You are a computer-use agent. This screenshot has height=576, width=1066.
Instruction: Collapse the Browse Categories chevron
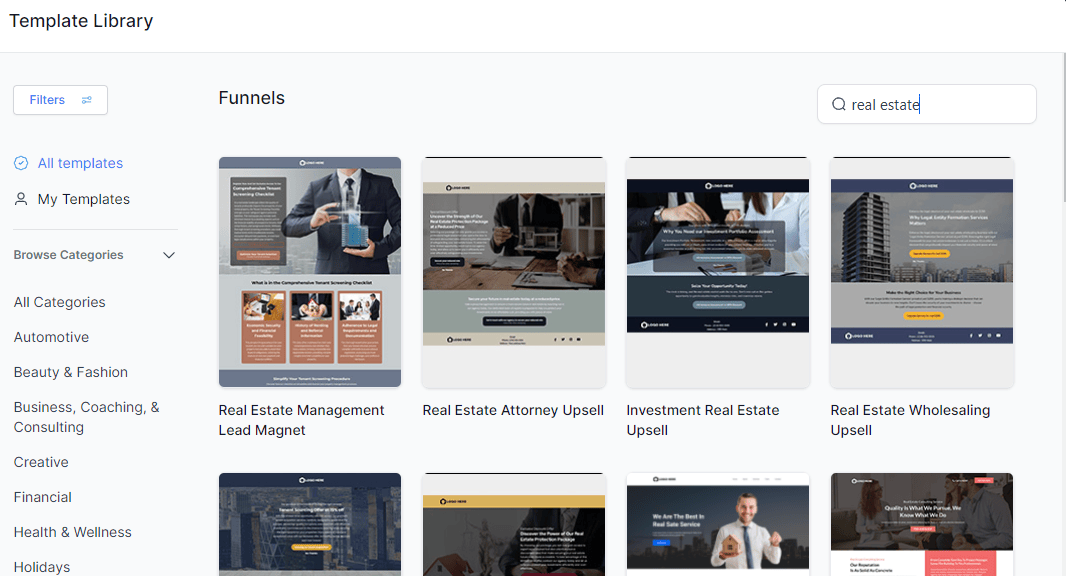(x=169, y=255)
